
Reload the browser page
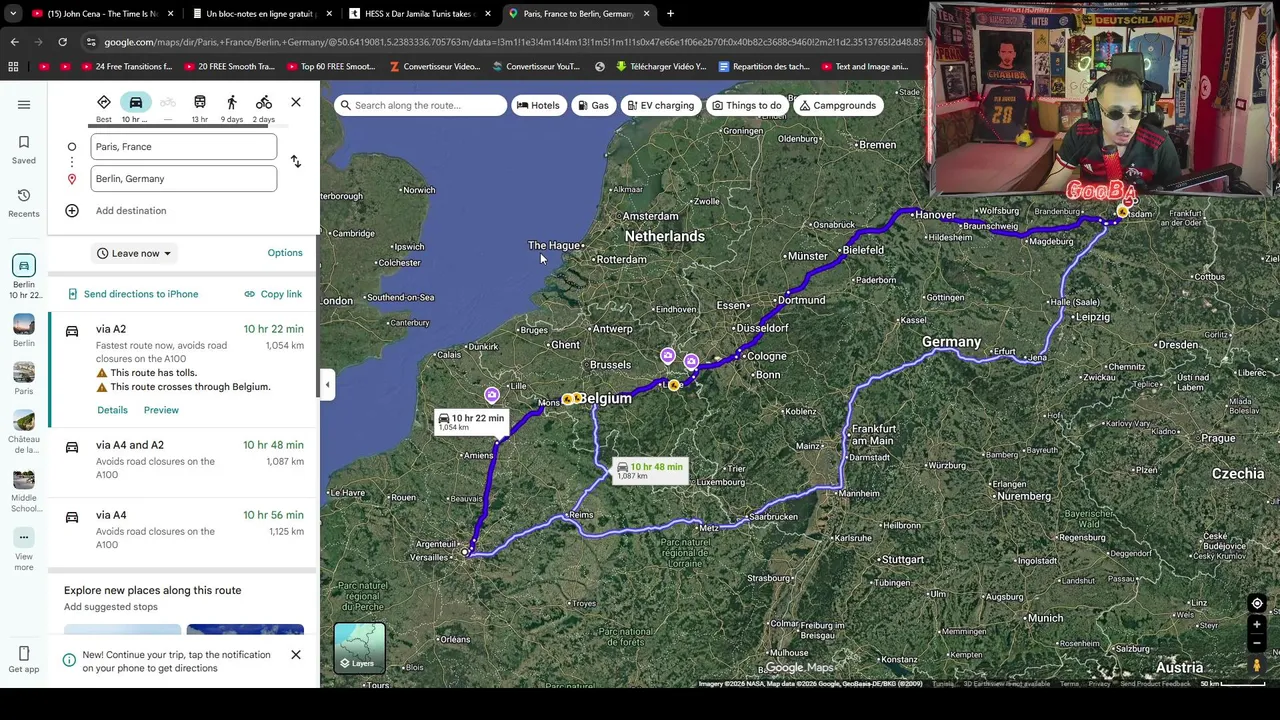click(x=62, y=42)
